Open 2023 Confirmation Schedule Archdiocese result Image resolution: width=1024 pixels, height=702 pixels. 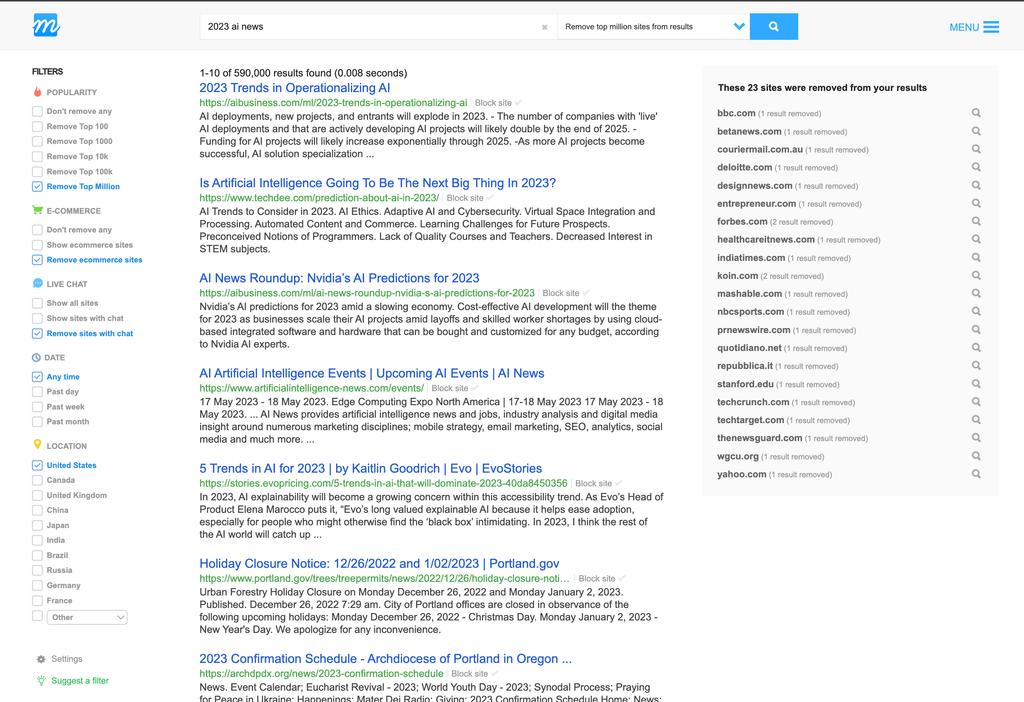click(385, 659)
